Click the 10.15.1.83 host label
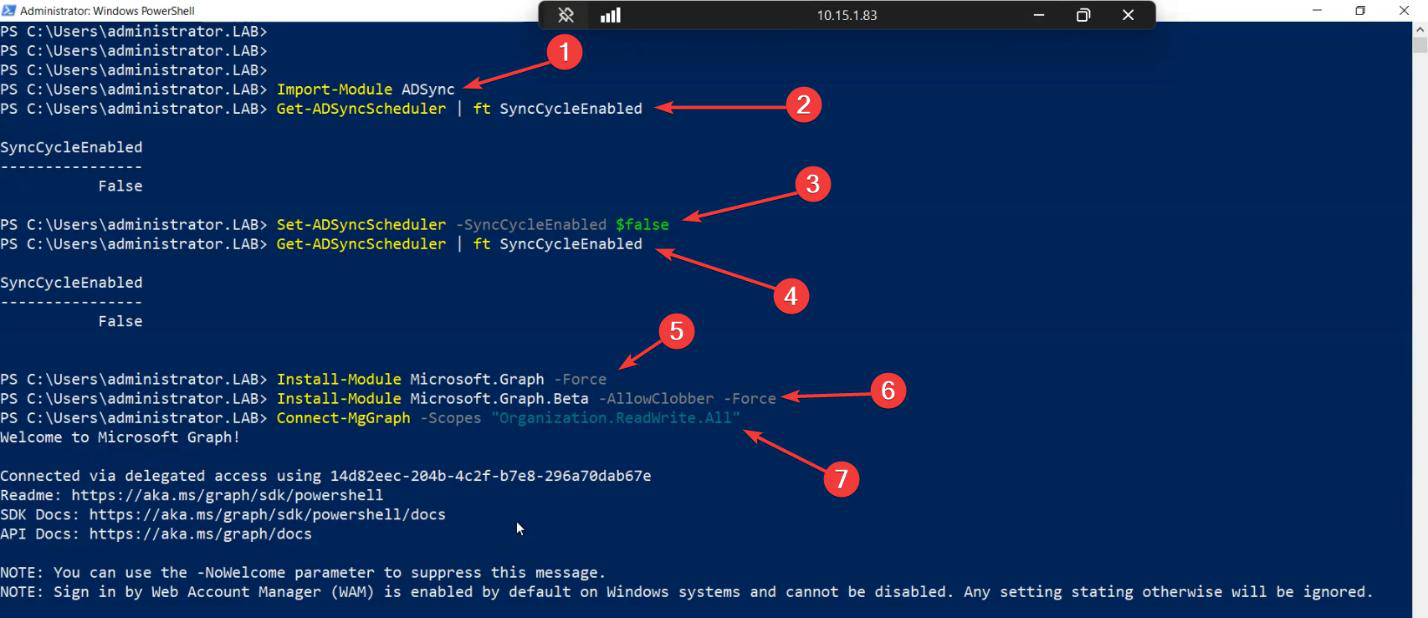Screen dimensions: 1428x618 point(848,15)
